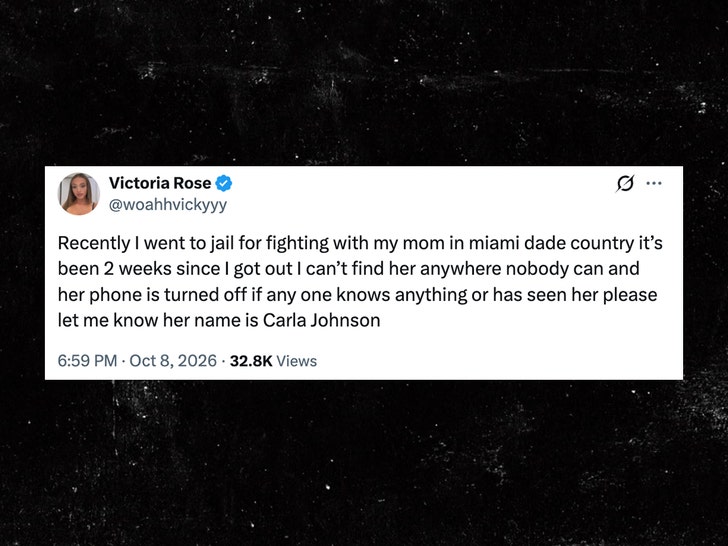Viewport: 728px width, 546px height.
Task: Click the name Carla Johnson in the tweet
Action: pyautogui.click(x=322, y=320)
